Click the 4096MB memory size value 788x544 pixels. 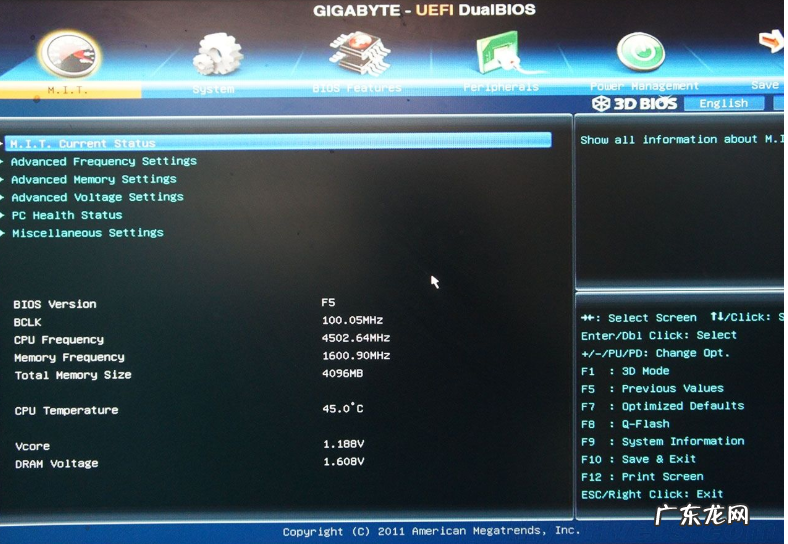(343, 373)
